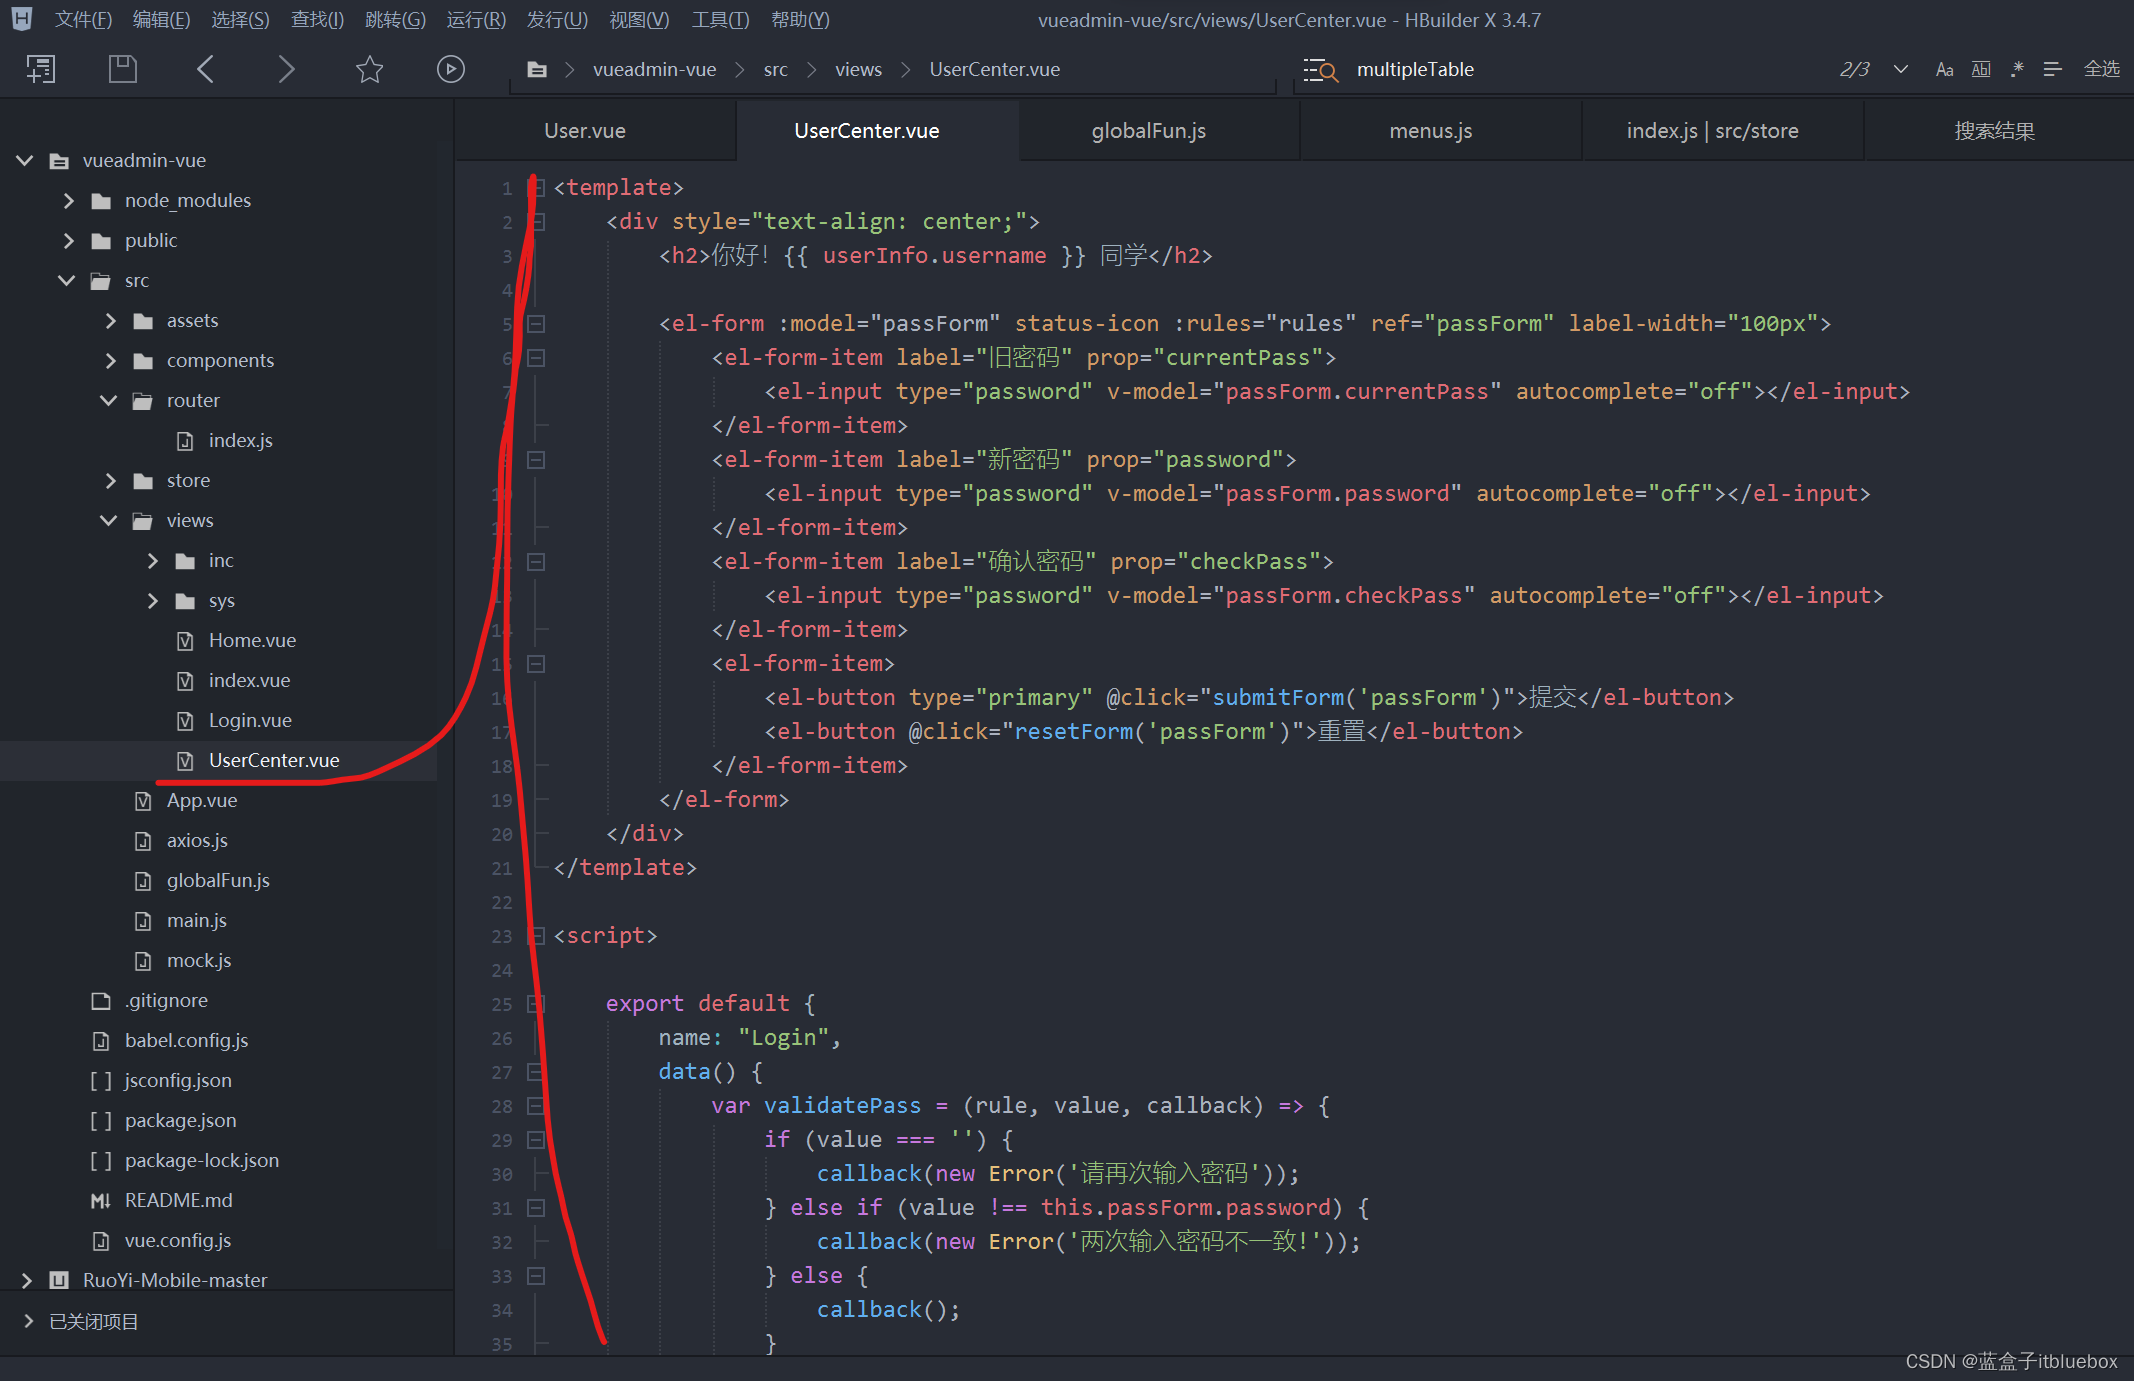
Task: Switch to globalFun.js tab
Action: [1148, 131]
